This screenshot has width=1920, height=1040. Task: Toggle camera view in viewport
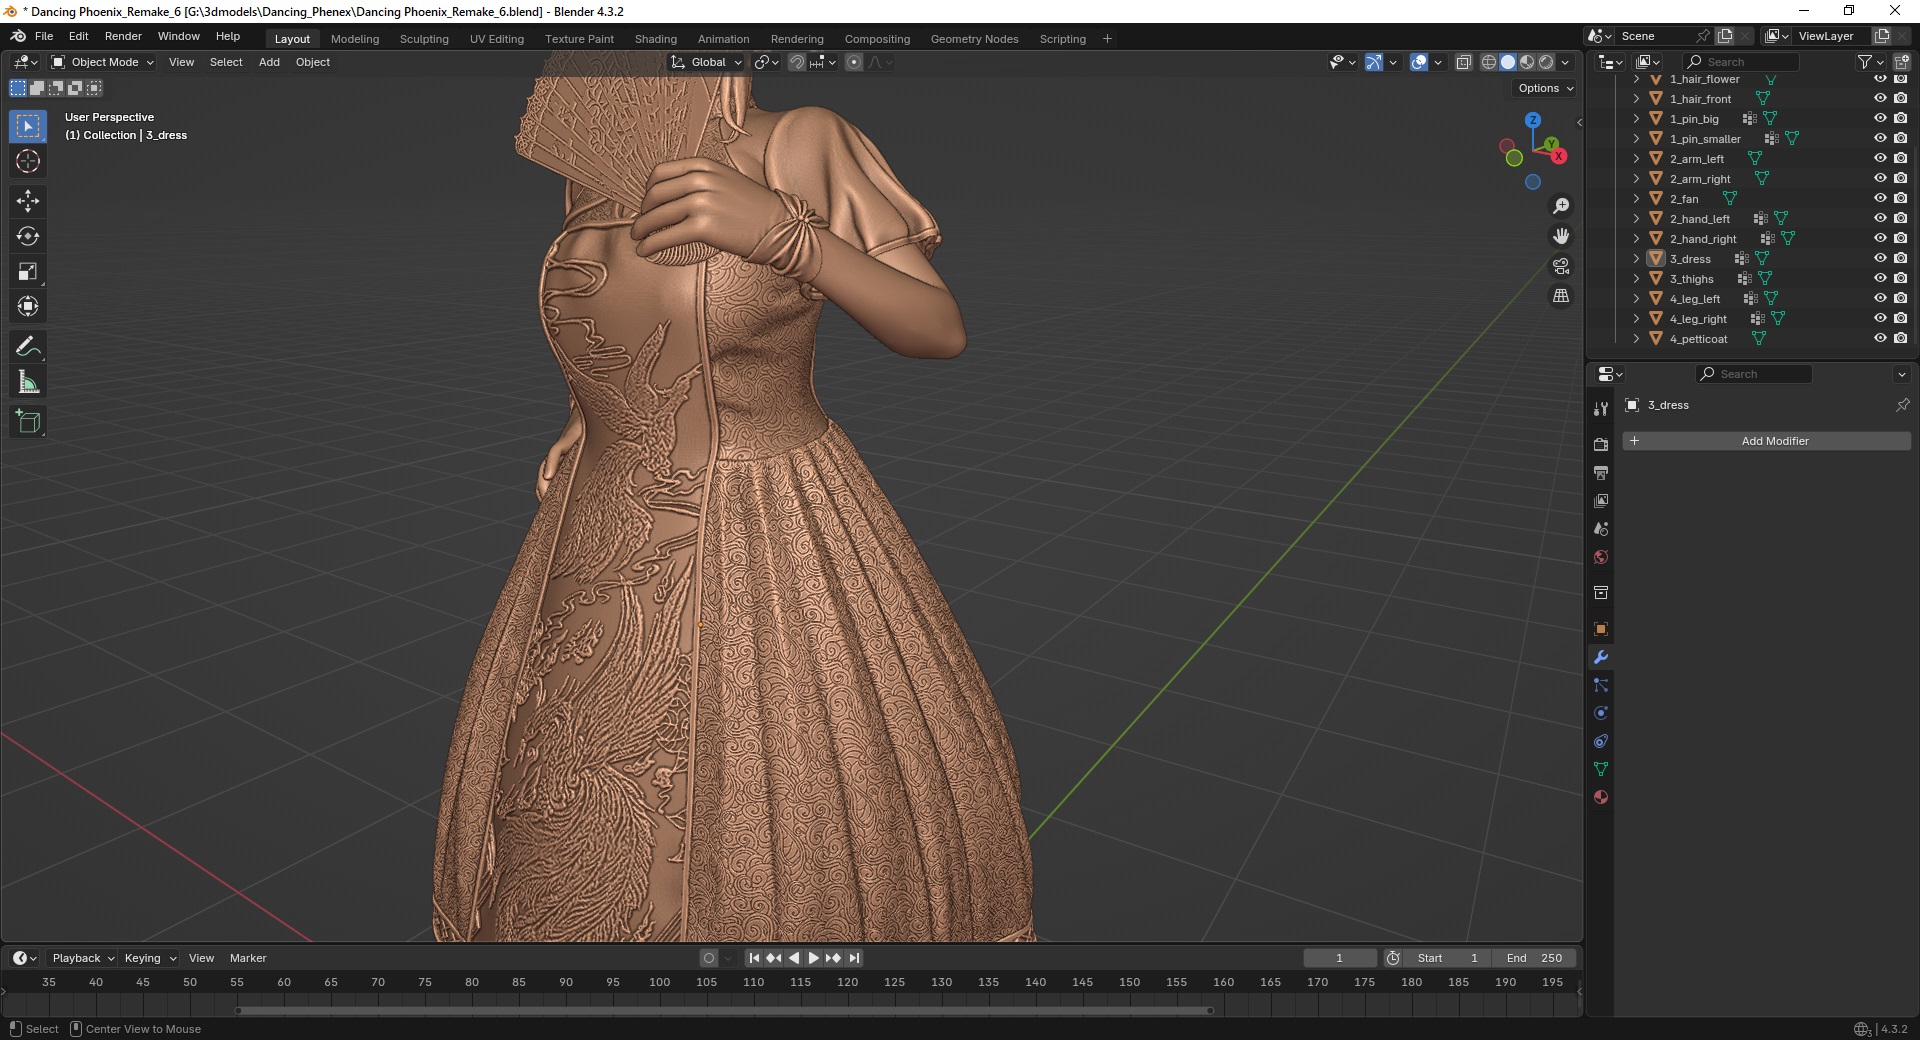(x=1560, y=266)
